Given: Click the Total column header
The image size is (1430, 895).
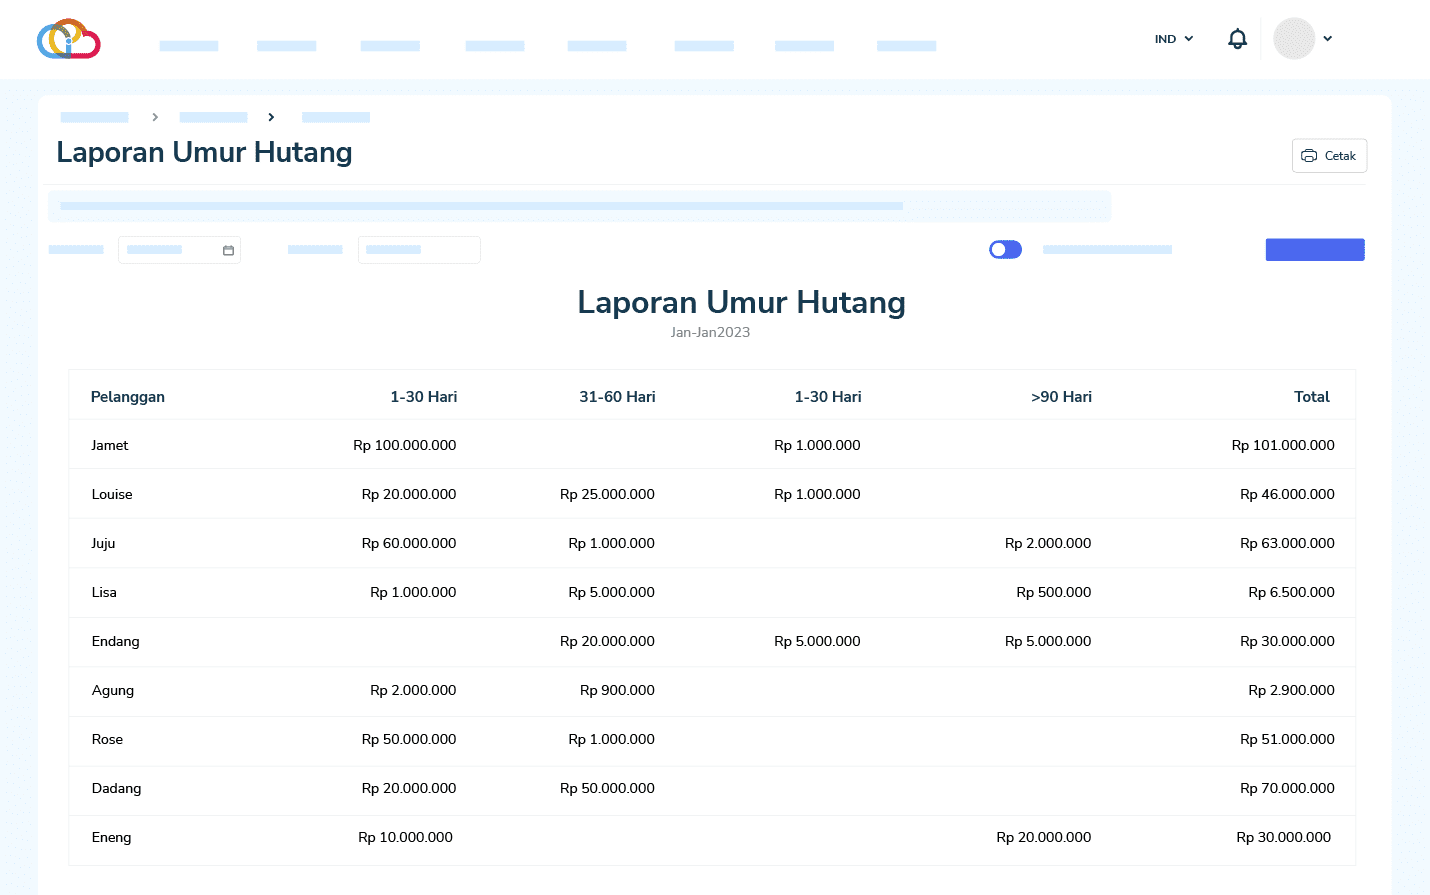Looking at the screenshot, I should point(1311,397).
